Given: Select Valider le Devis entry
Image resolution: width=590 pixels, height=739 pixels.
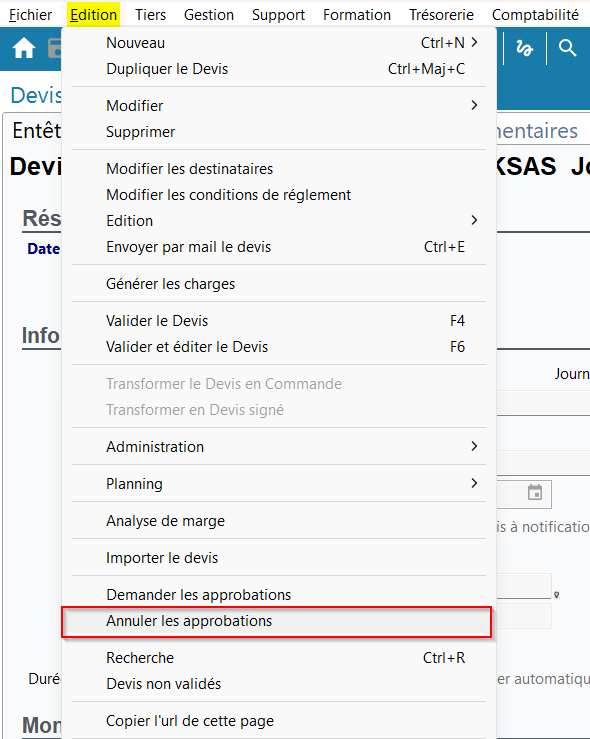Looking at the screenshot, I should [279, 321].
